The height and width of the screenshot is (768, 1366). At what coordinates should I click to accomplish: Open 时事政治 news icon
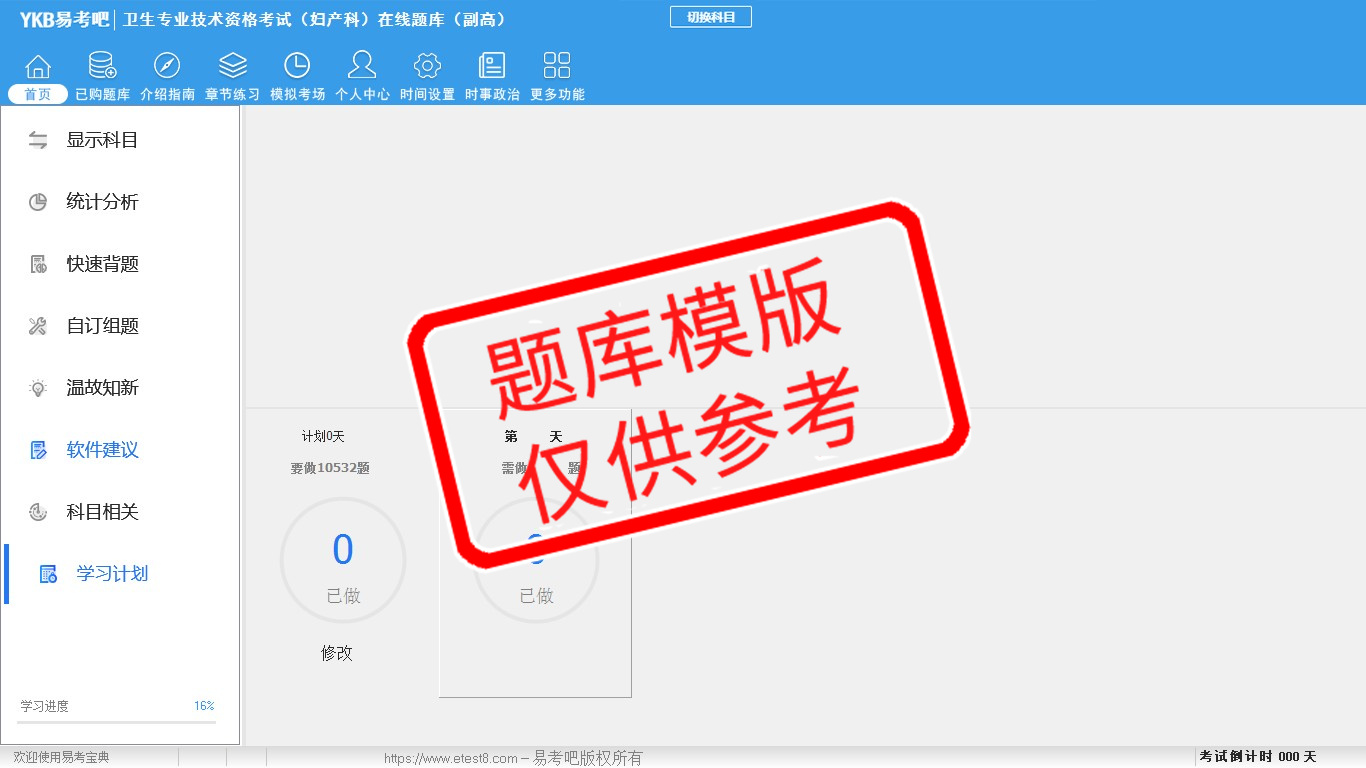(492, 67)
